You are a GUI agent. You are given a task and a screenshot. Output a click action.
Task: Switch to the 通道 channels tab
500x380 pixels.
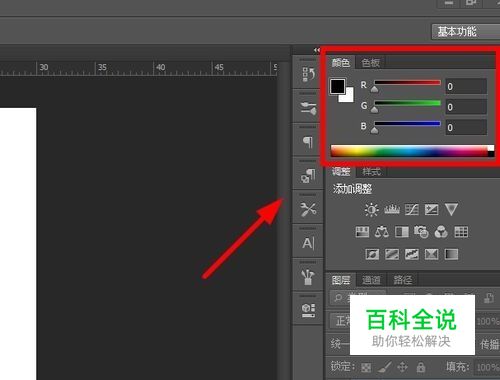point(371,280)
